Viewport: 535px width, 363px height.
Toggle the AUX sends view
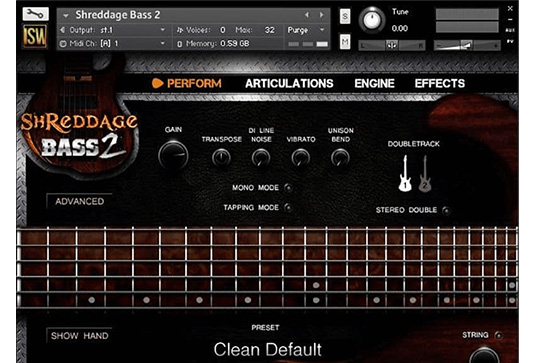click(510, 30)
